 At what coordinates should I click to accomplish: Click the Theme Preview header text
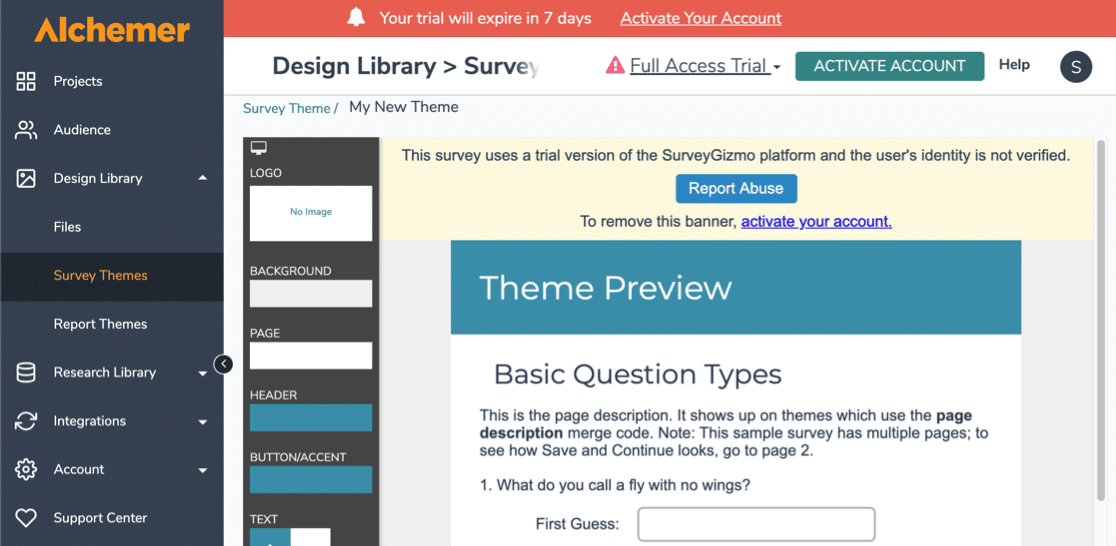coord(606,288)
